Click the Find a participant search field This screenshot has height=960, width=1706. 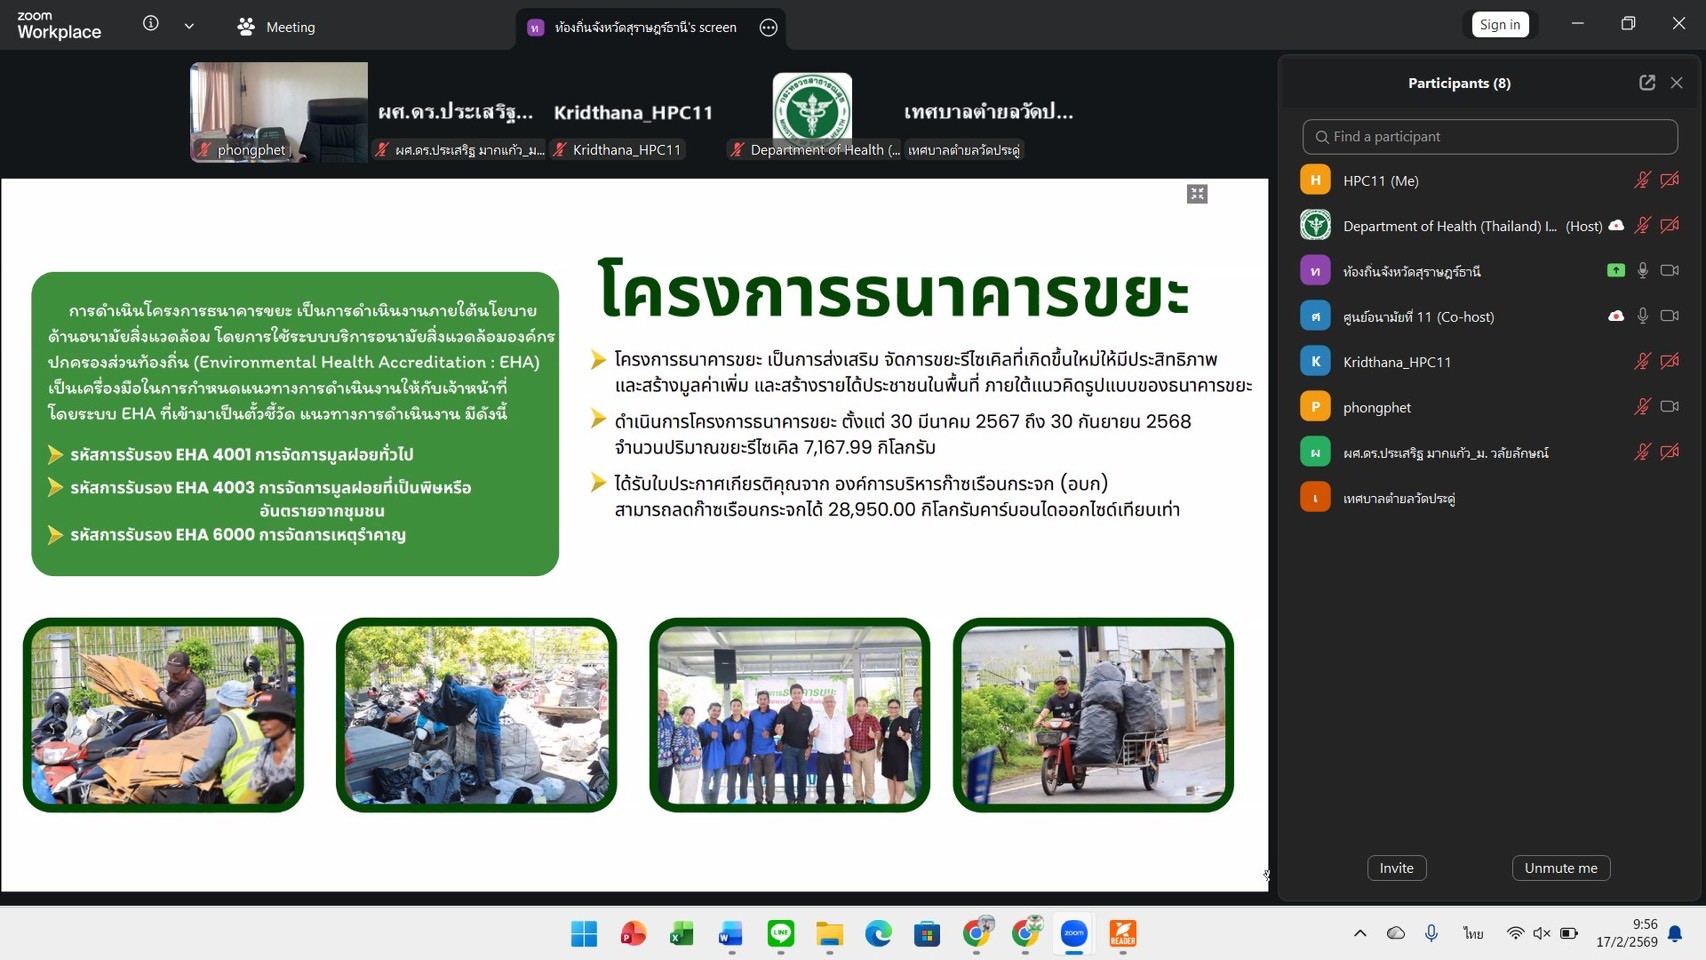[1489, 137]
